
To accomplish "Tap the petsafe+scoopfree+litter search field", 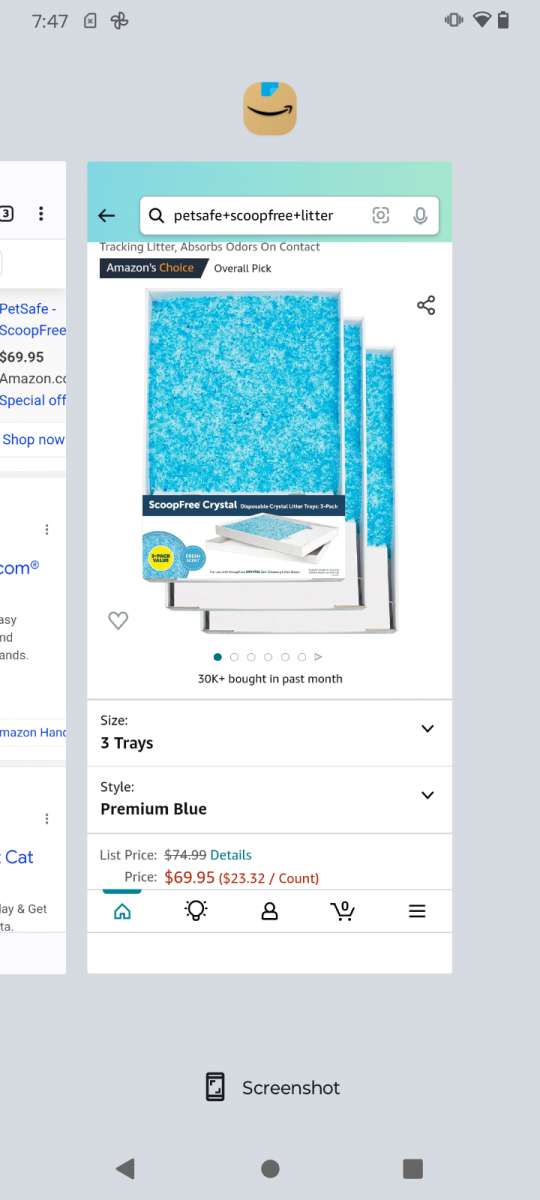I will [253, 215].
